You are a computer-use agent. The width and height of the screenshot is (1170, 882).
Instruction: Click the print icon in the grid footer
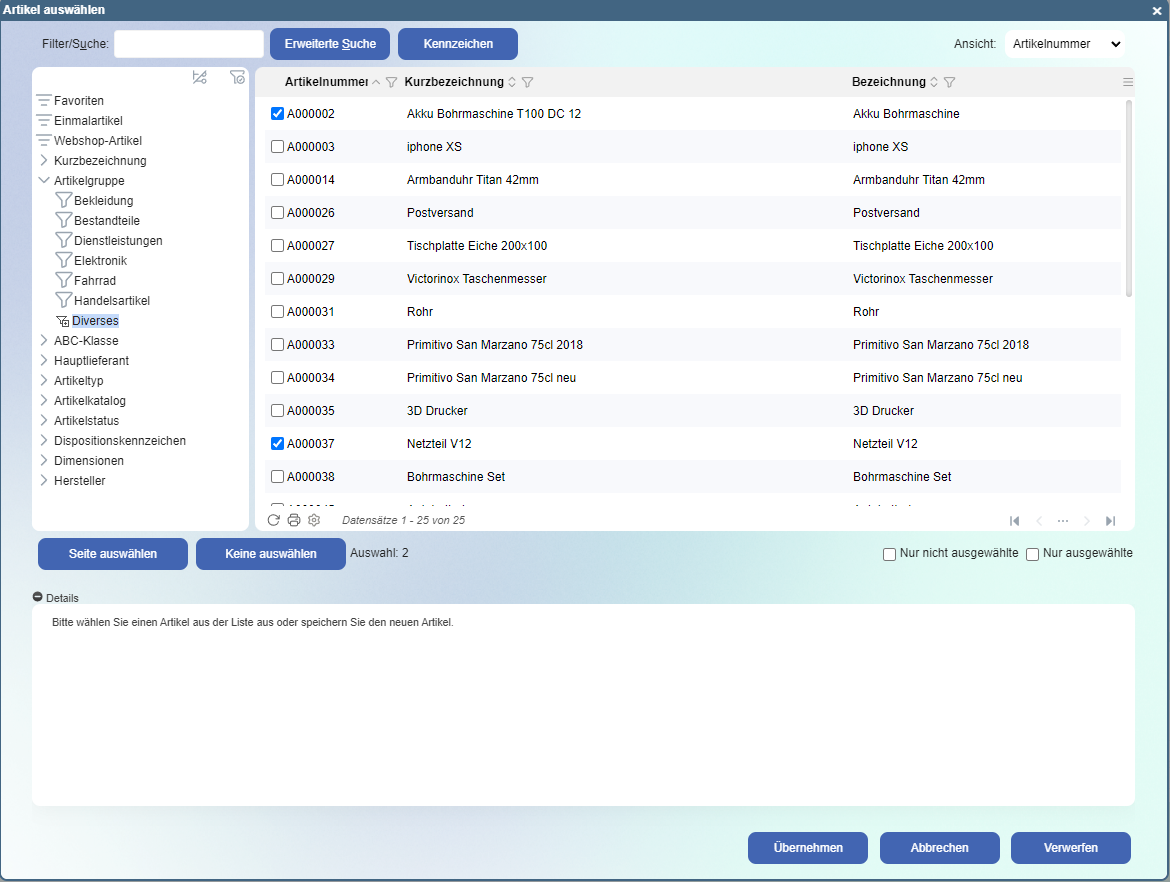[x=294, y=520]
